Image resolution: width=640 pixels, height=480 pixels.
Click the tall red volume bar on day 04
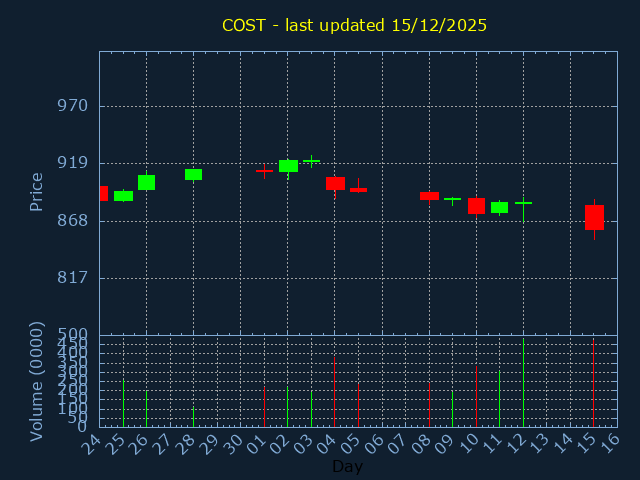334,392
